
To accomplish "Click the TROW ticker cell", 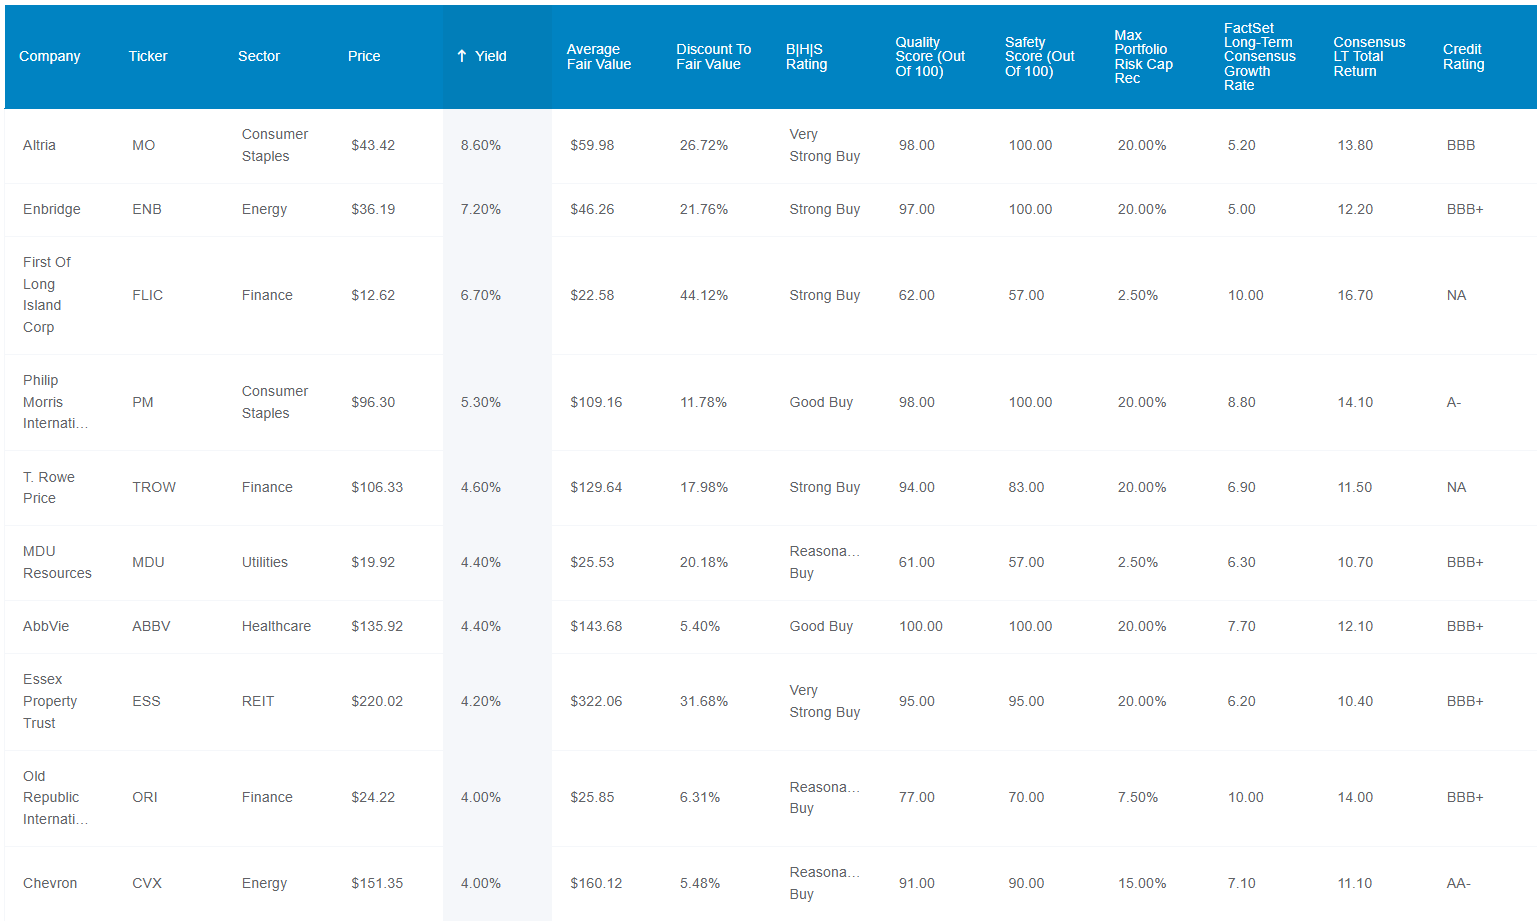I will point(154,487).
